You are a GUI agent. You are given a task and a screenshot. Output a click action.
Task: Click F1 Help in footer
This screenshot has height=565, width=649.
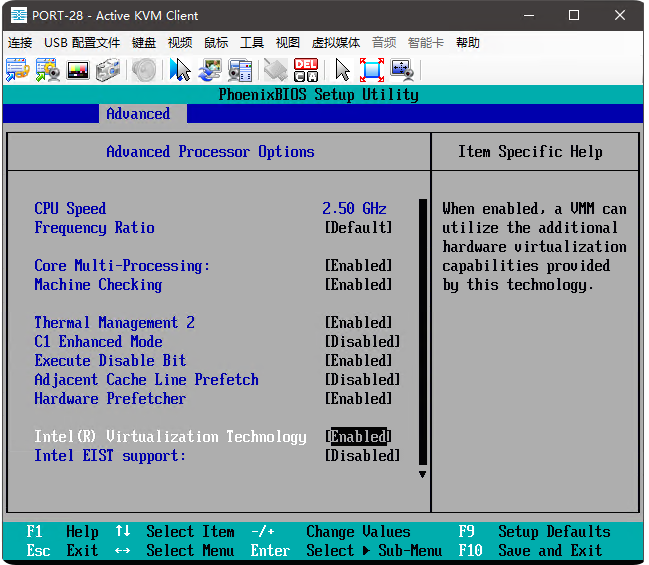[62, 531]
